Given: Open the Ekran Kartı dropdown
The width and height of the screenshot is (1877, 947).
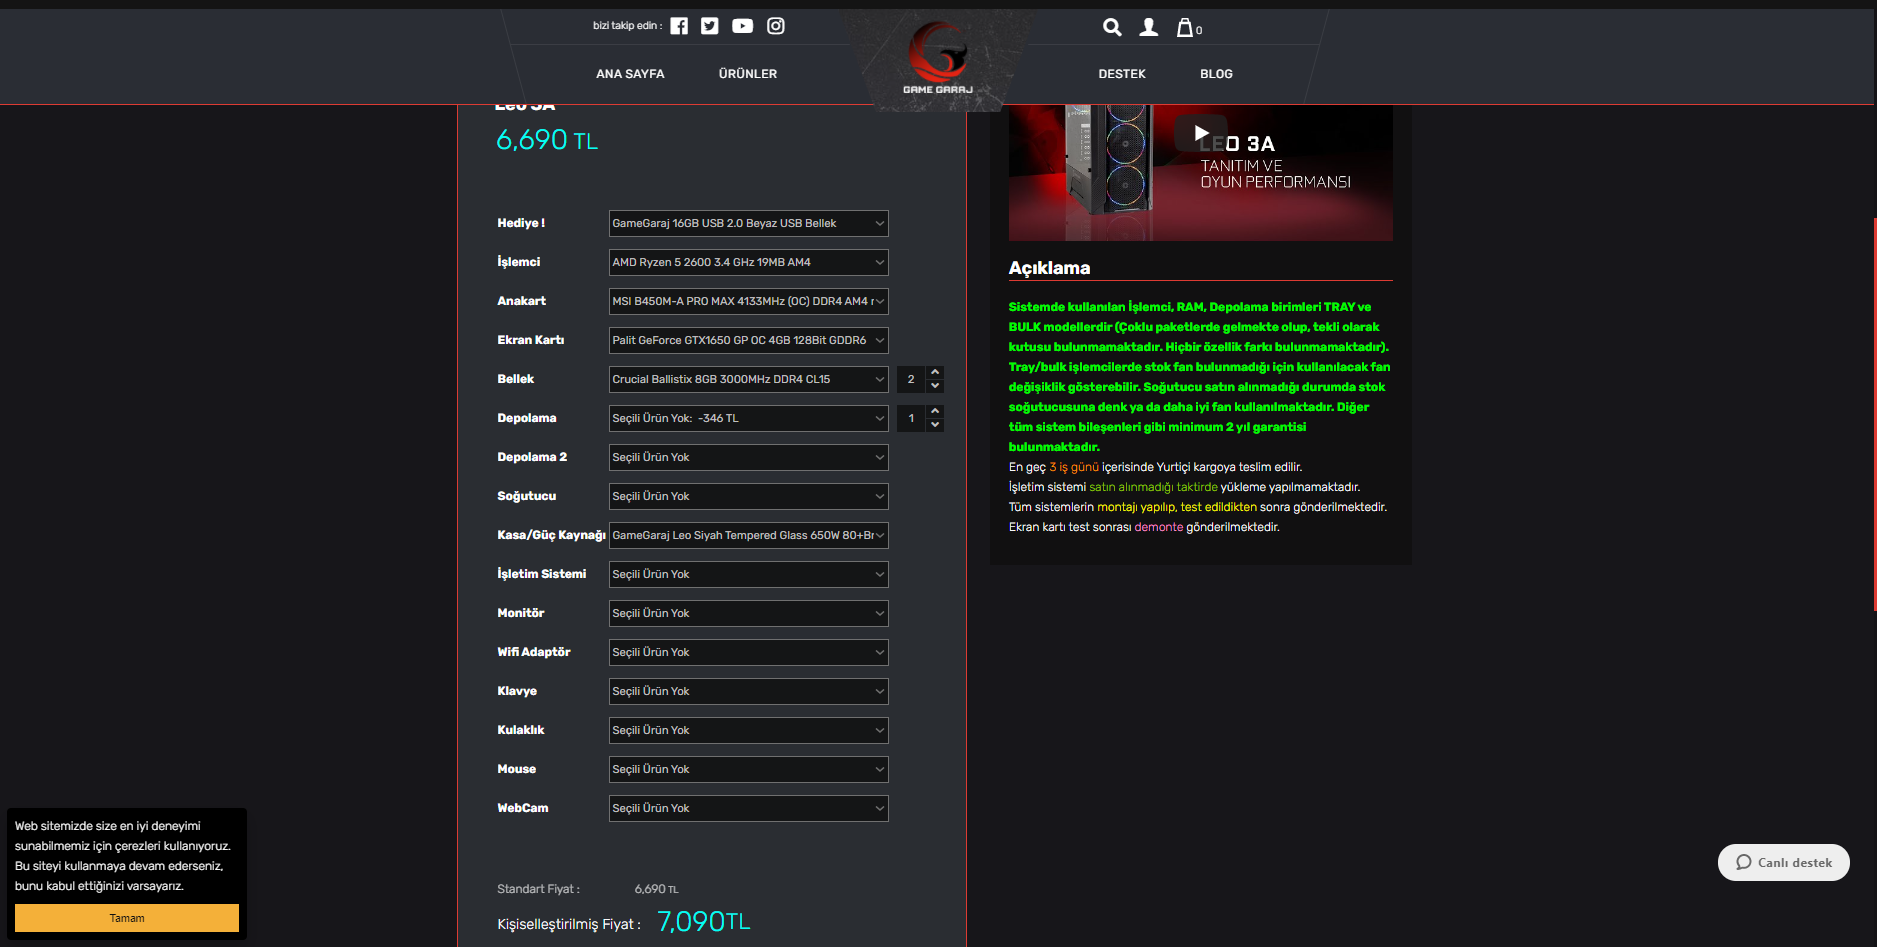Looking at the screenshot, I should point(749,341).
